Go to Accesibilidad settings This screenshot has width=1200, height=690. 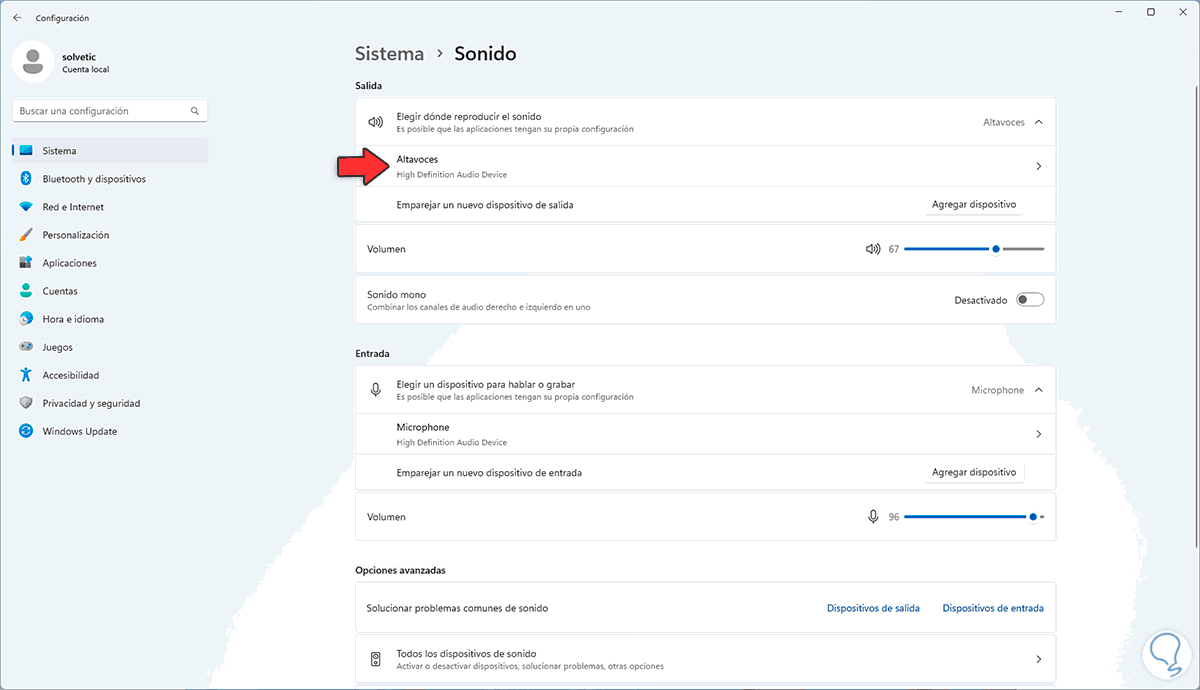point(70,375)
